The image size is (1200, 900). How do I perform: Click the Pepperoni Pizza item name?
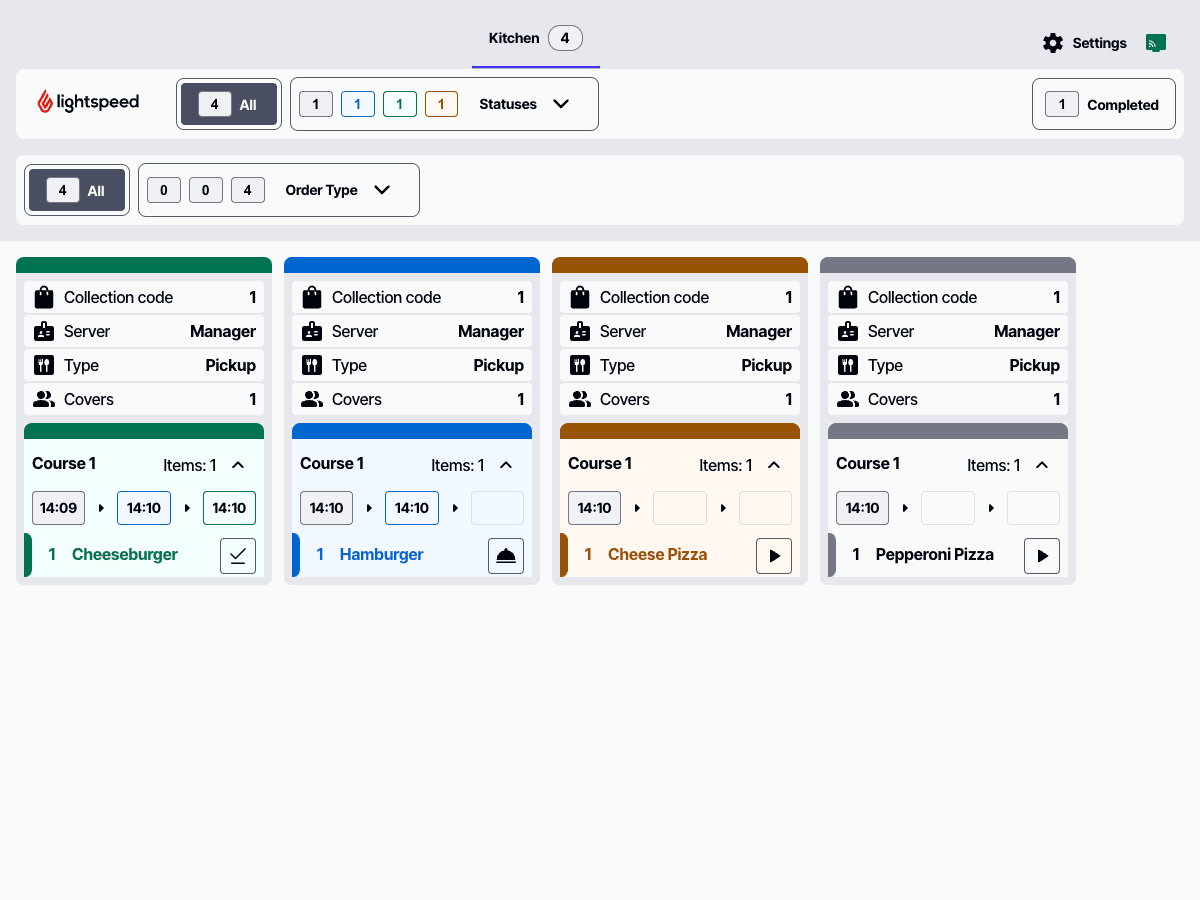pos(934,555)
